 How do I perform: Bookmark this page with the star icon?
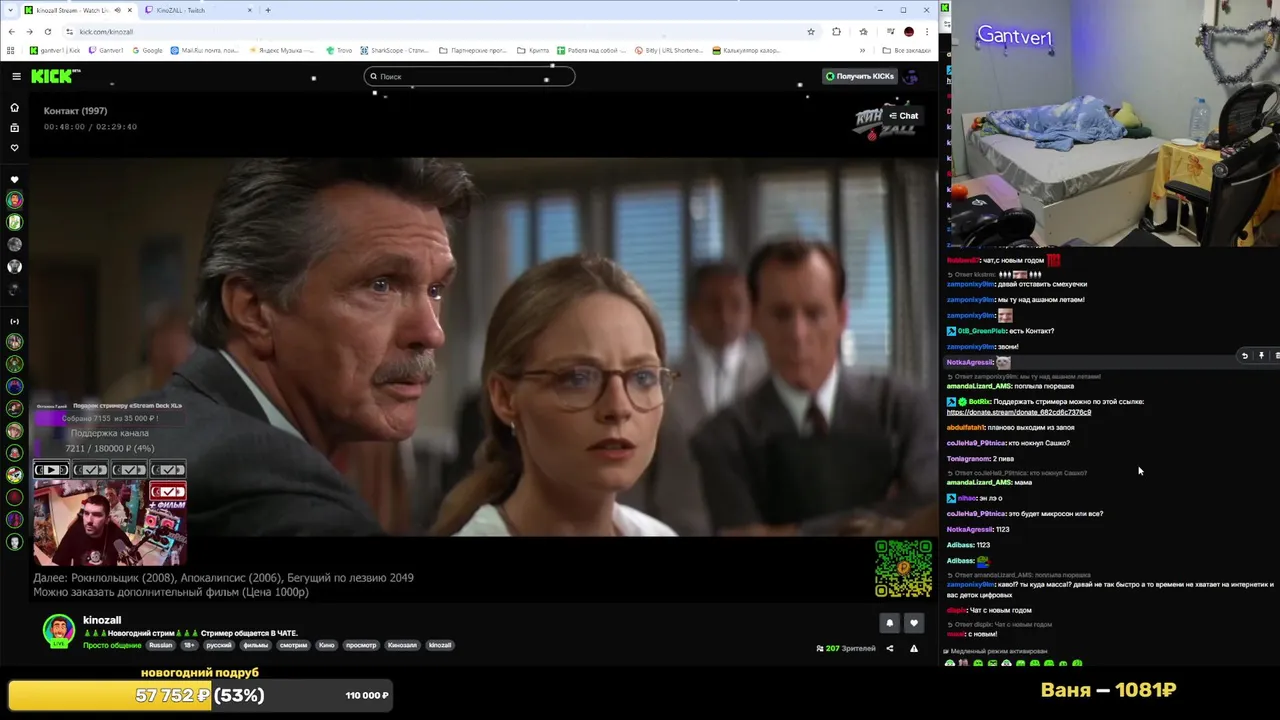pos(810,31)
